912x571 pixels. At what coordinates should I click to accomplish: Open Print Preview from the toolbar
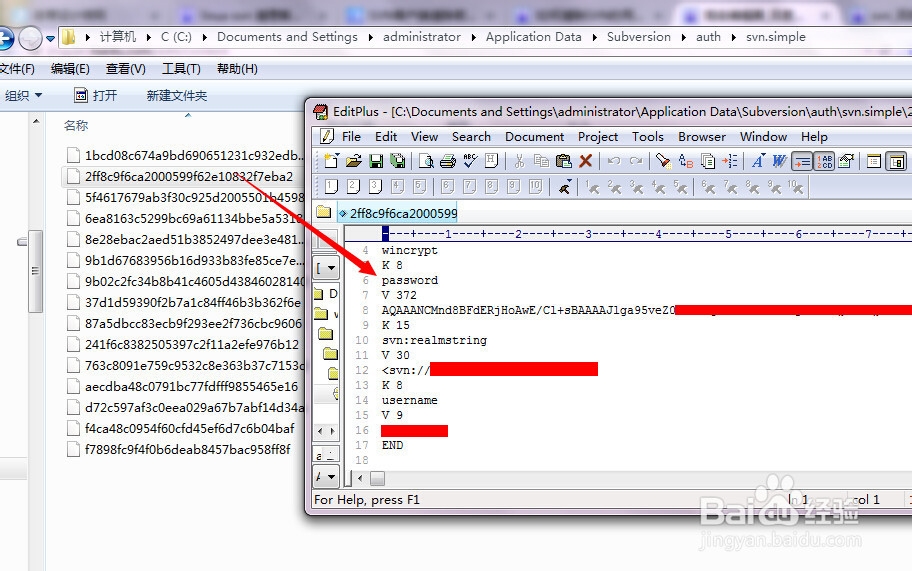click(426, 160)
